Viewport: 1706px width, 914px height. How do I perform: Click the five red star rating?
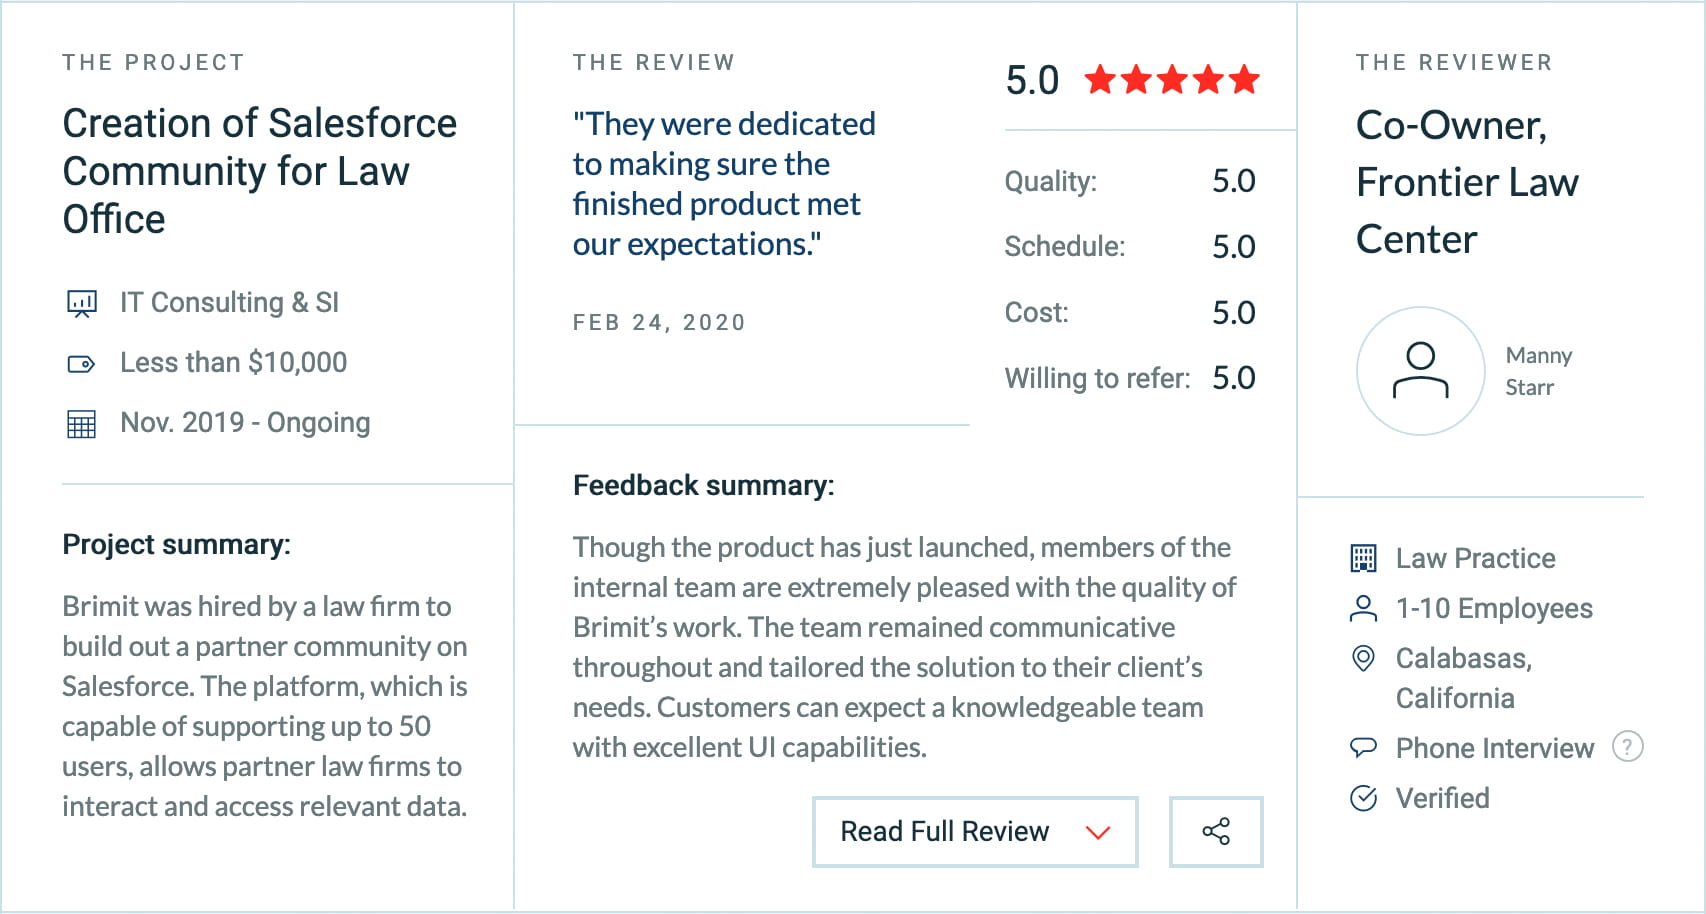1171,79
